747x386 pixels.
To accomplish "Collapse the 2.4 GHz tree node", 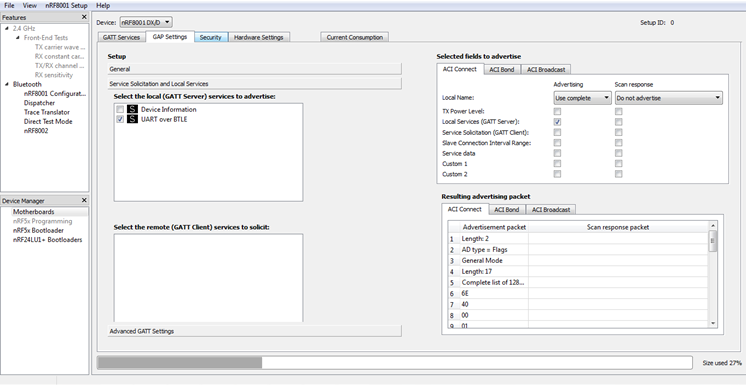I will pos(7,29).
